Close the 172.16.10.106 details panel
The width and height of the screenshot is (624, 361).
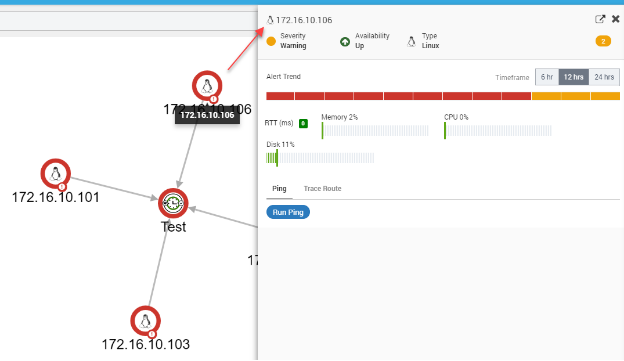click(616, 19)
